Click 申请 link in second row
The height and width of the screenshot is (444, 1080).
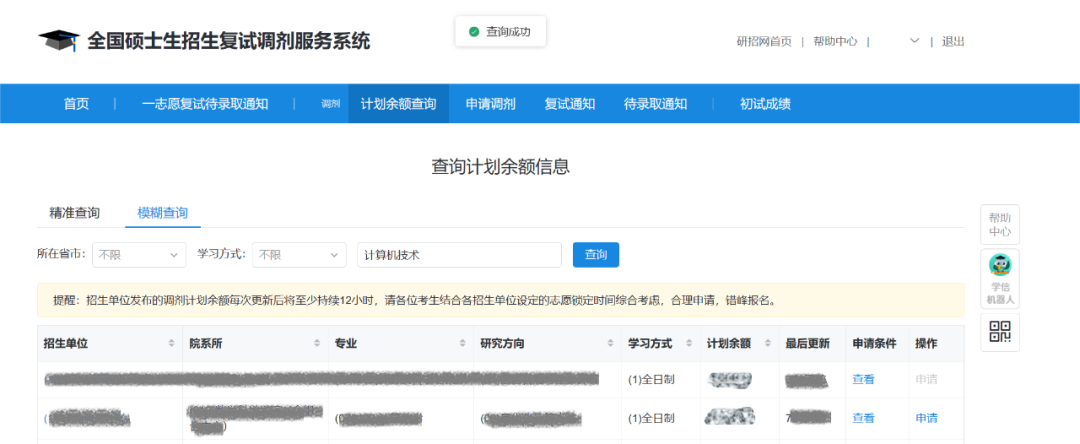point(926,418)
